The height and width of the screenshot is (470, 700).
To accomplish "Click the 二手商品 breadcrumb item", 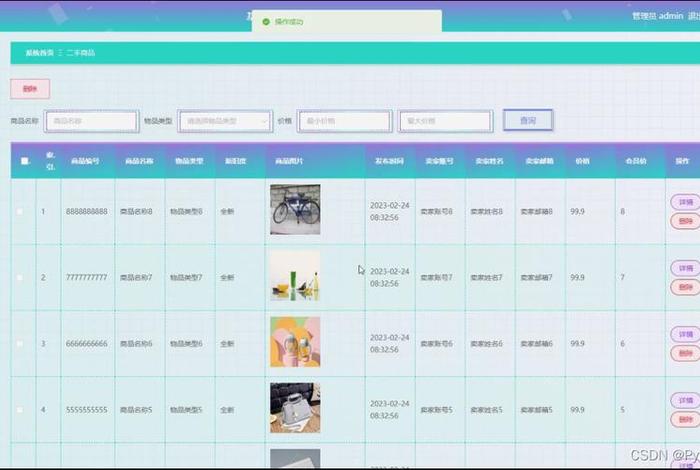I will (80, 53).
